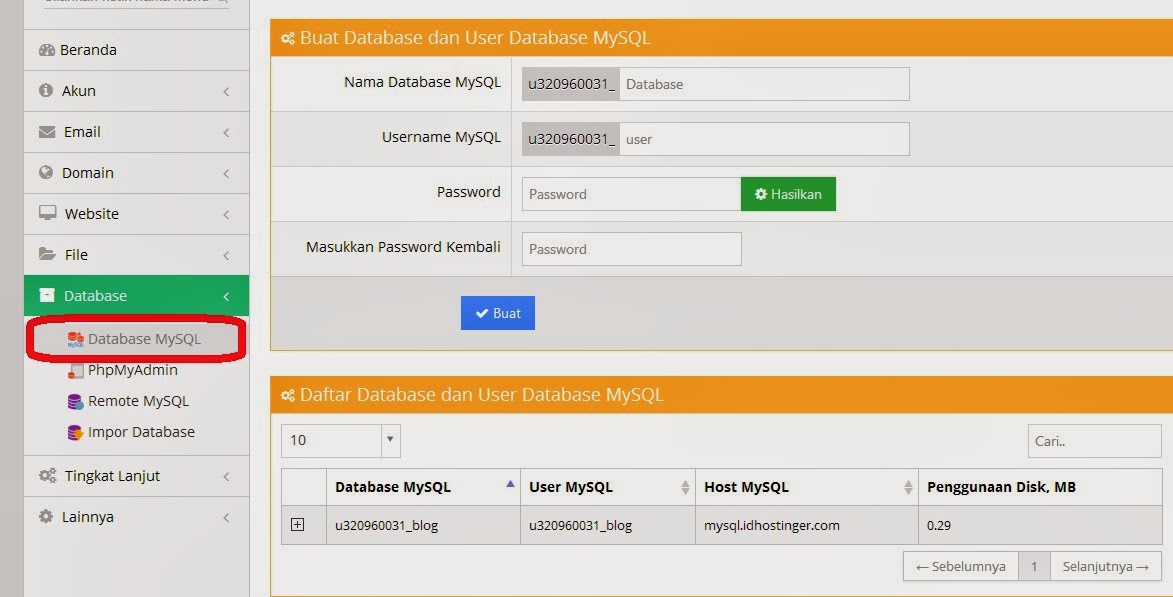The width and height of the screenshot is (1173, 597).
Task: Click the Tingkat Lanjut gears icon
Action: tap(47, 476)
